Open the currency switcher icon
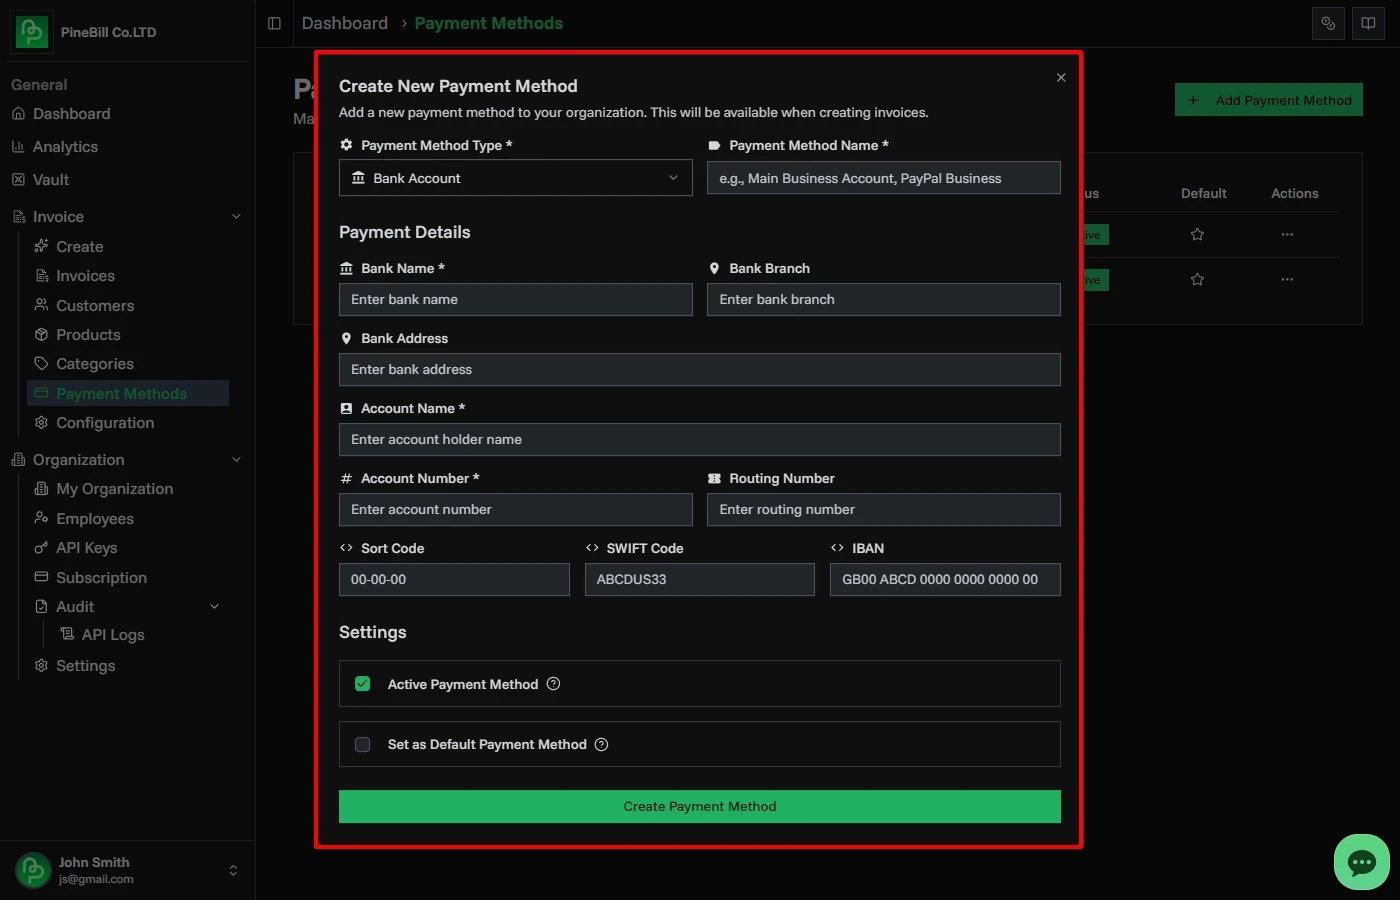Screen dimensions: 1400x900 coord(1328,23)
